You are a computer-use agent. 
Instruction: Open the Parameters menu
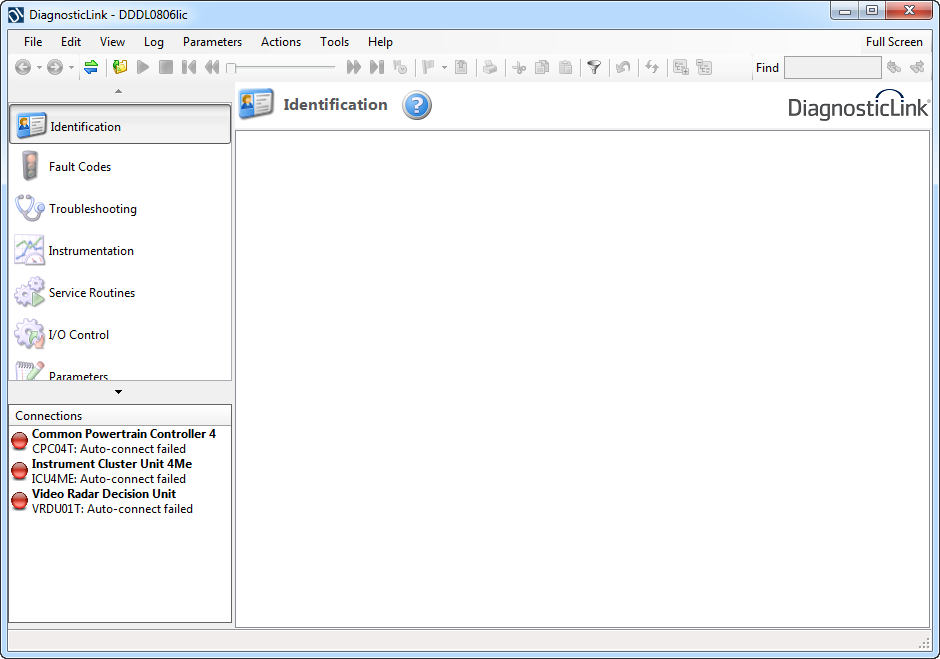click(212, 42)
